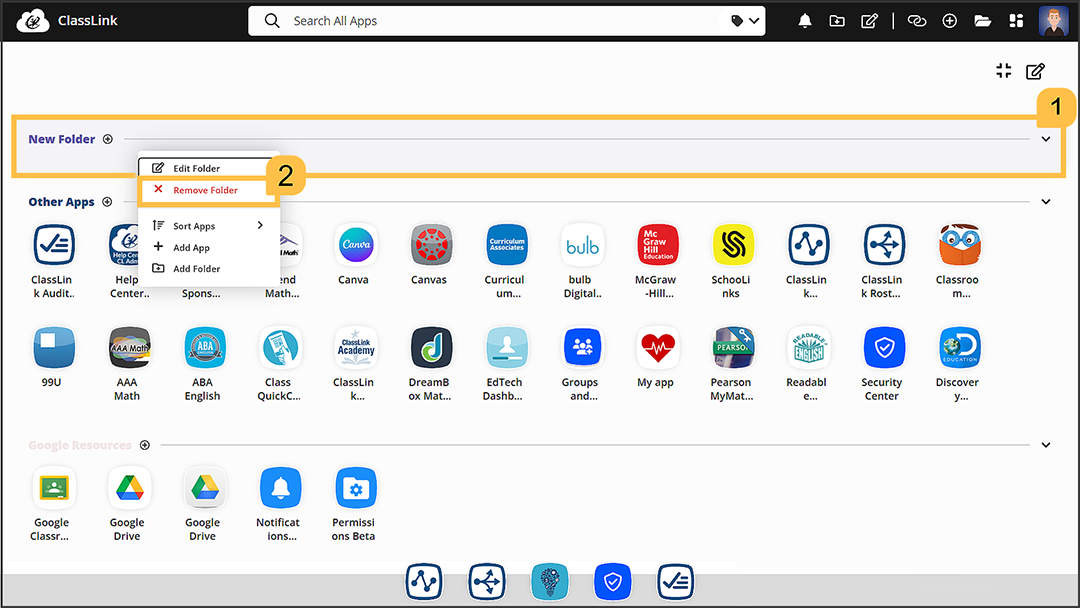Open the profile avatar menu
The image size is (1080, 608).
[1053, 20]
